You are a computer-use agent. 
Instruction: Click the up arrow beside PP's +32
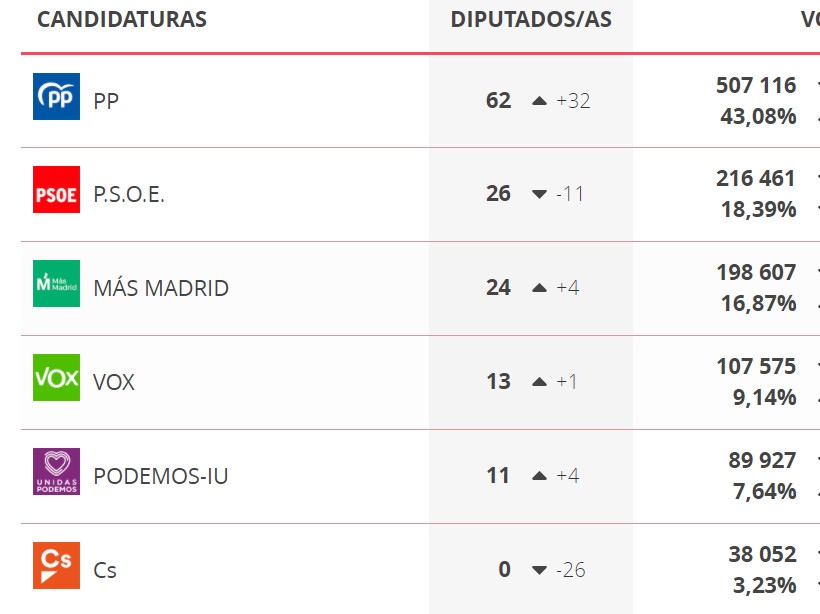click(539, 101)
